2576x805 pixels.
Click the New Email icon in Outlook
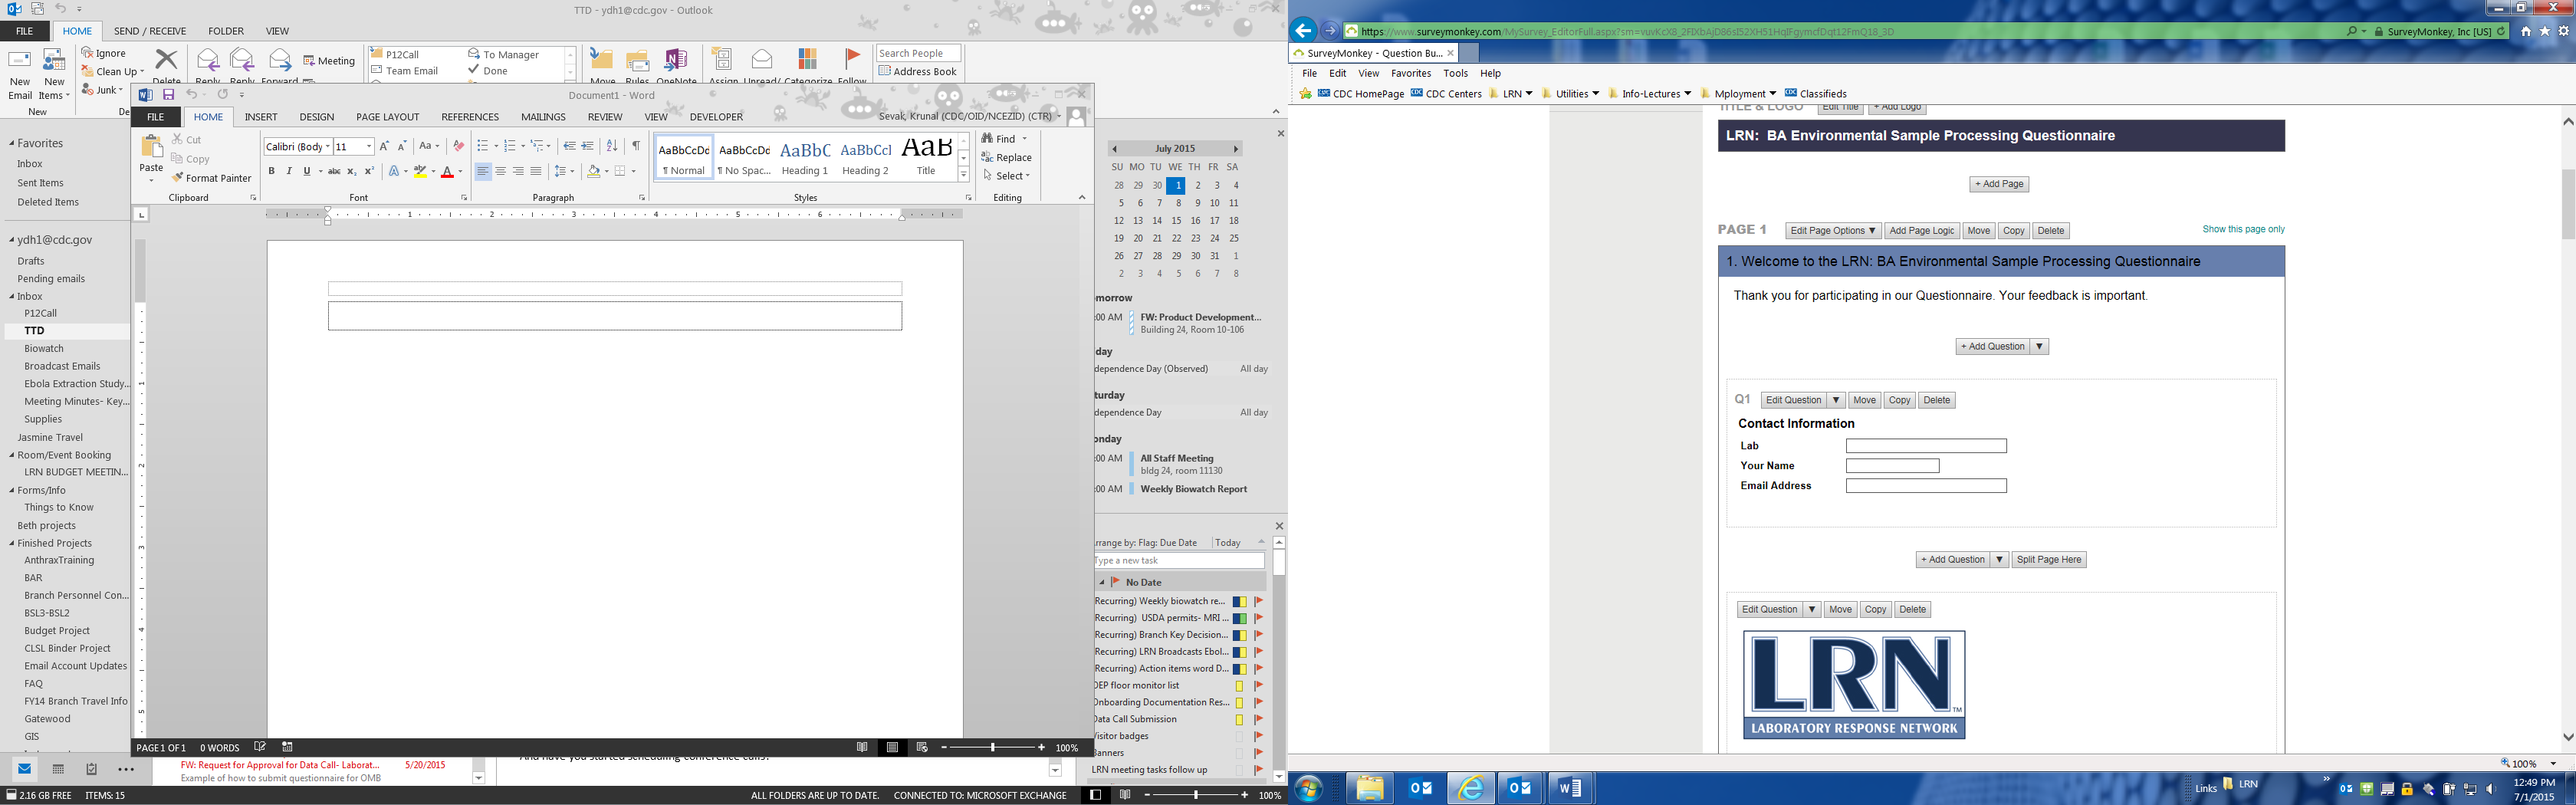click(x=20, y=60)
